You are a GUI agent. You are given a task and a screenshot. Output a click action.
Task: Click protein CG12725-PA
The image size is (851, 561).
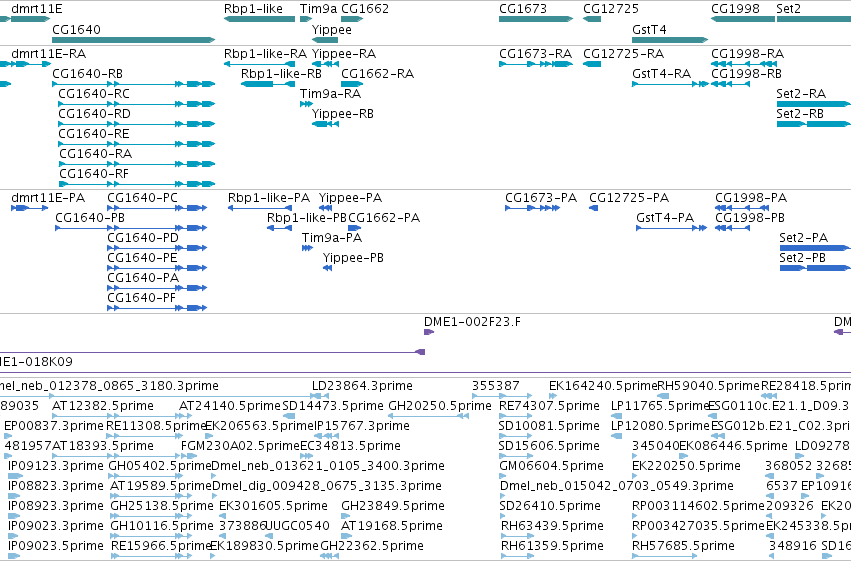point(629,199)
